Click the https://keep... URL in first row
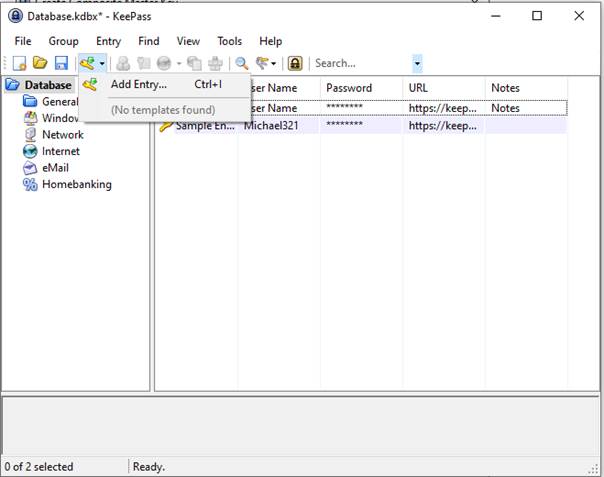 click(x=443, y=108)
